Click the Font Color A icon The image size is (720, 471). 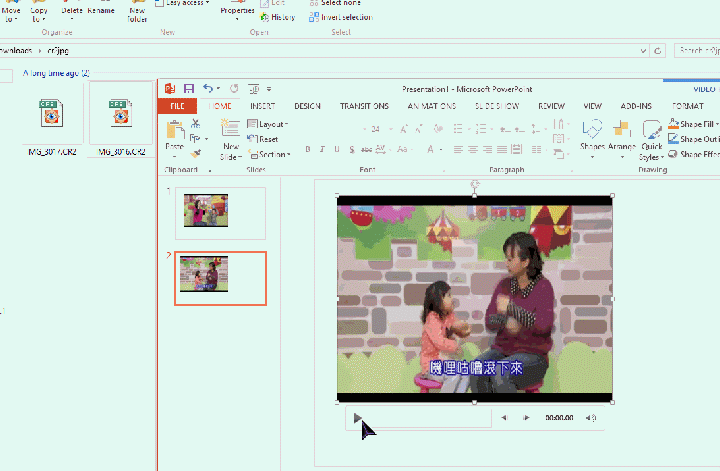[x=430, y=149]
